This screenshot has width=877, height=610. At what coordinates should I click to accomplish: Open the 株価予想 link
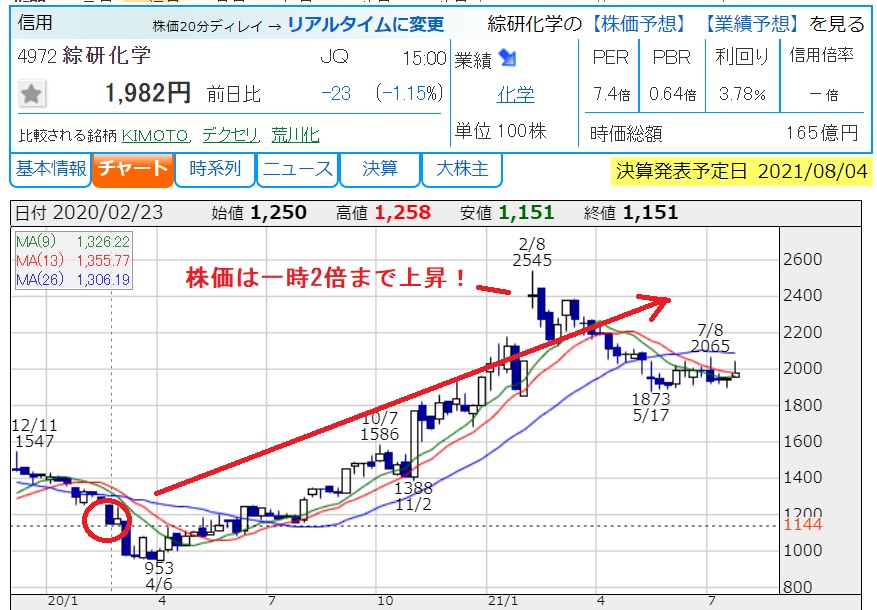point(638,24)
